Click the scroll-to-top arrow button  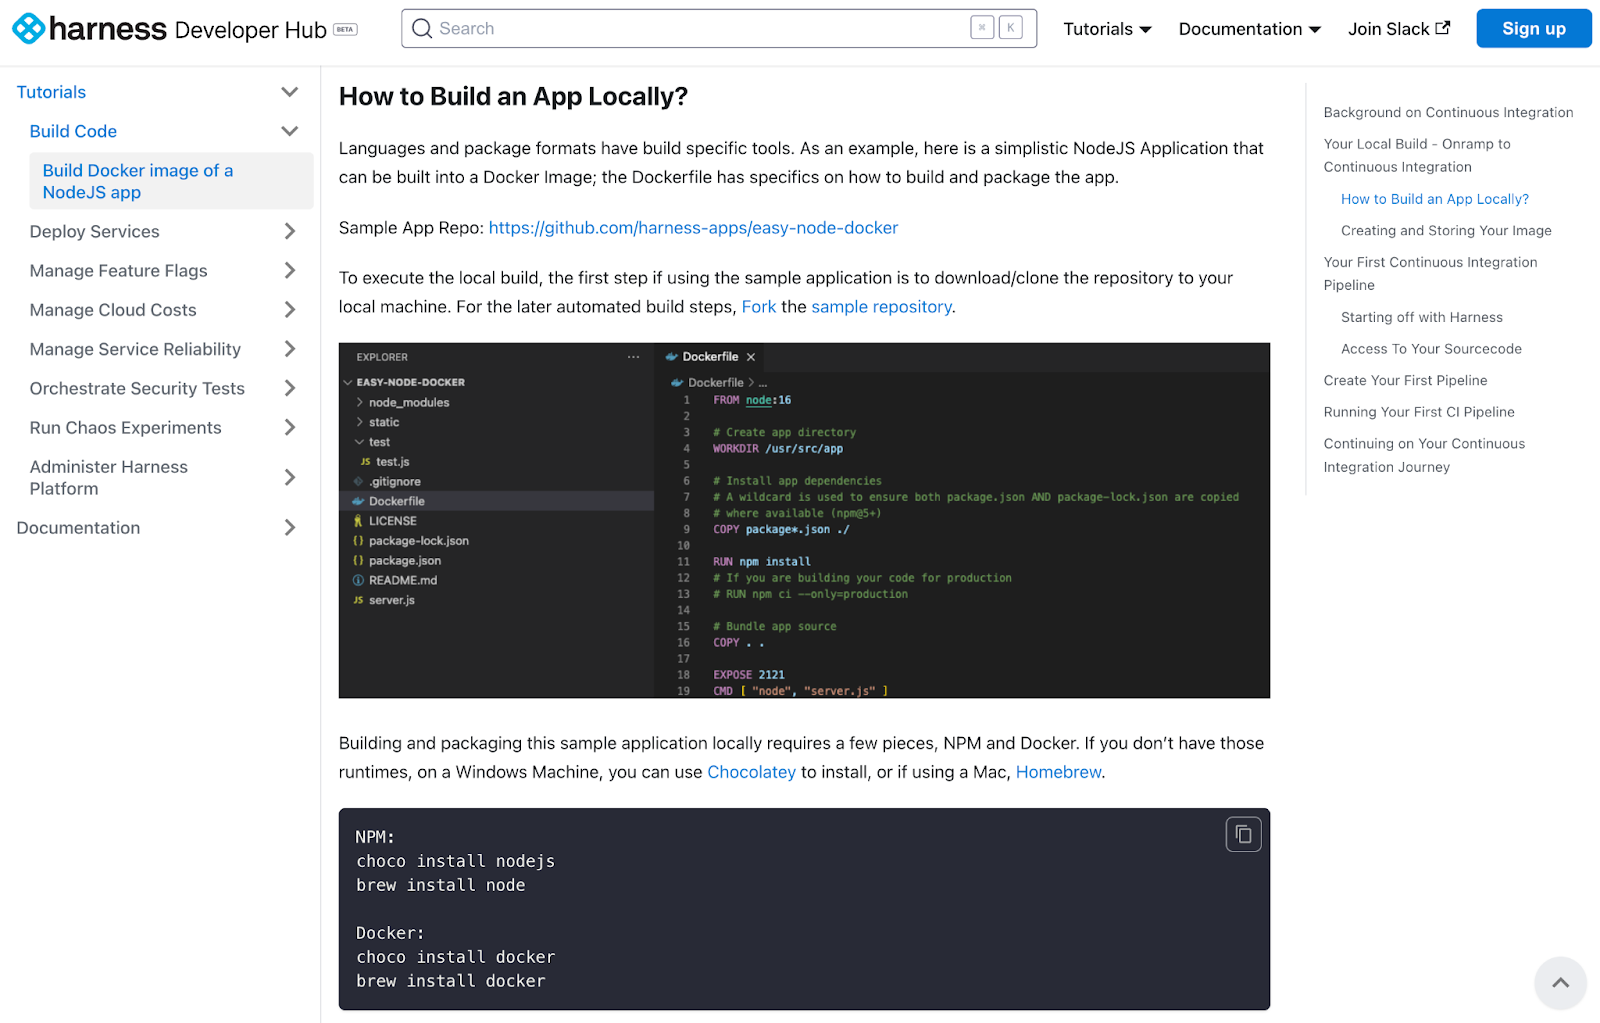[x=1560, y=983]
